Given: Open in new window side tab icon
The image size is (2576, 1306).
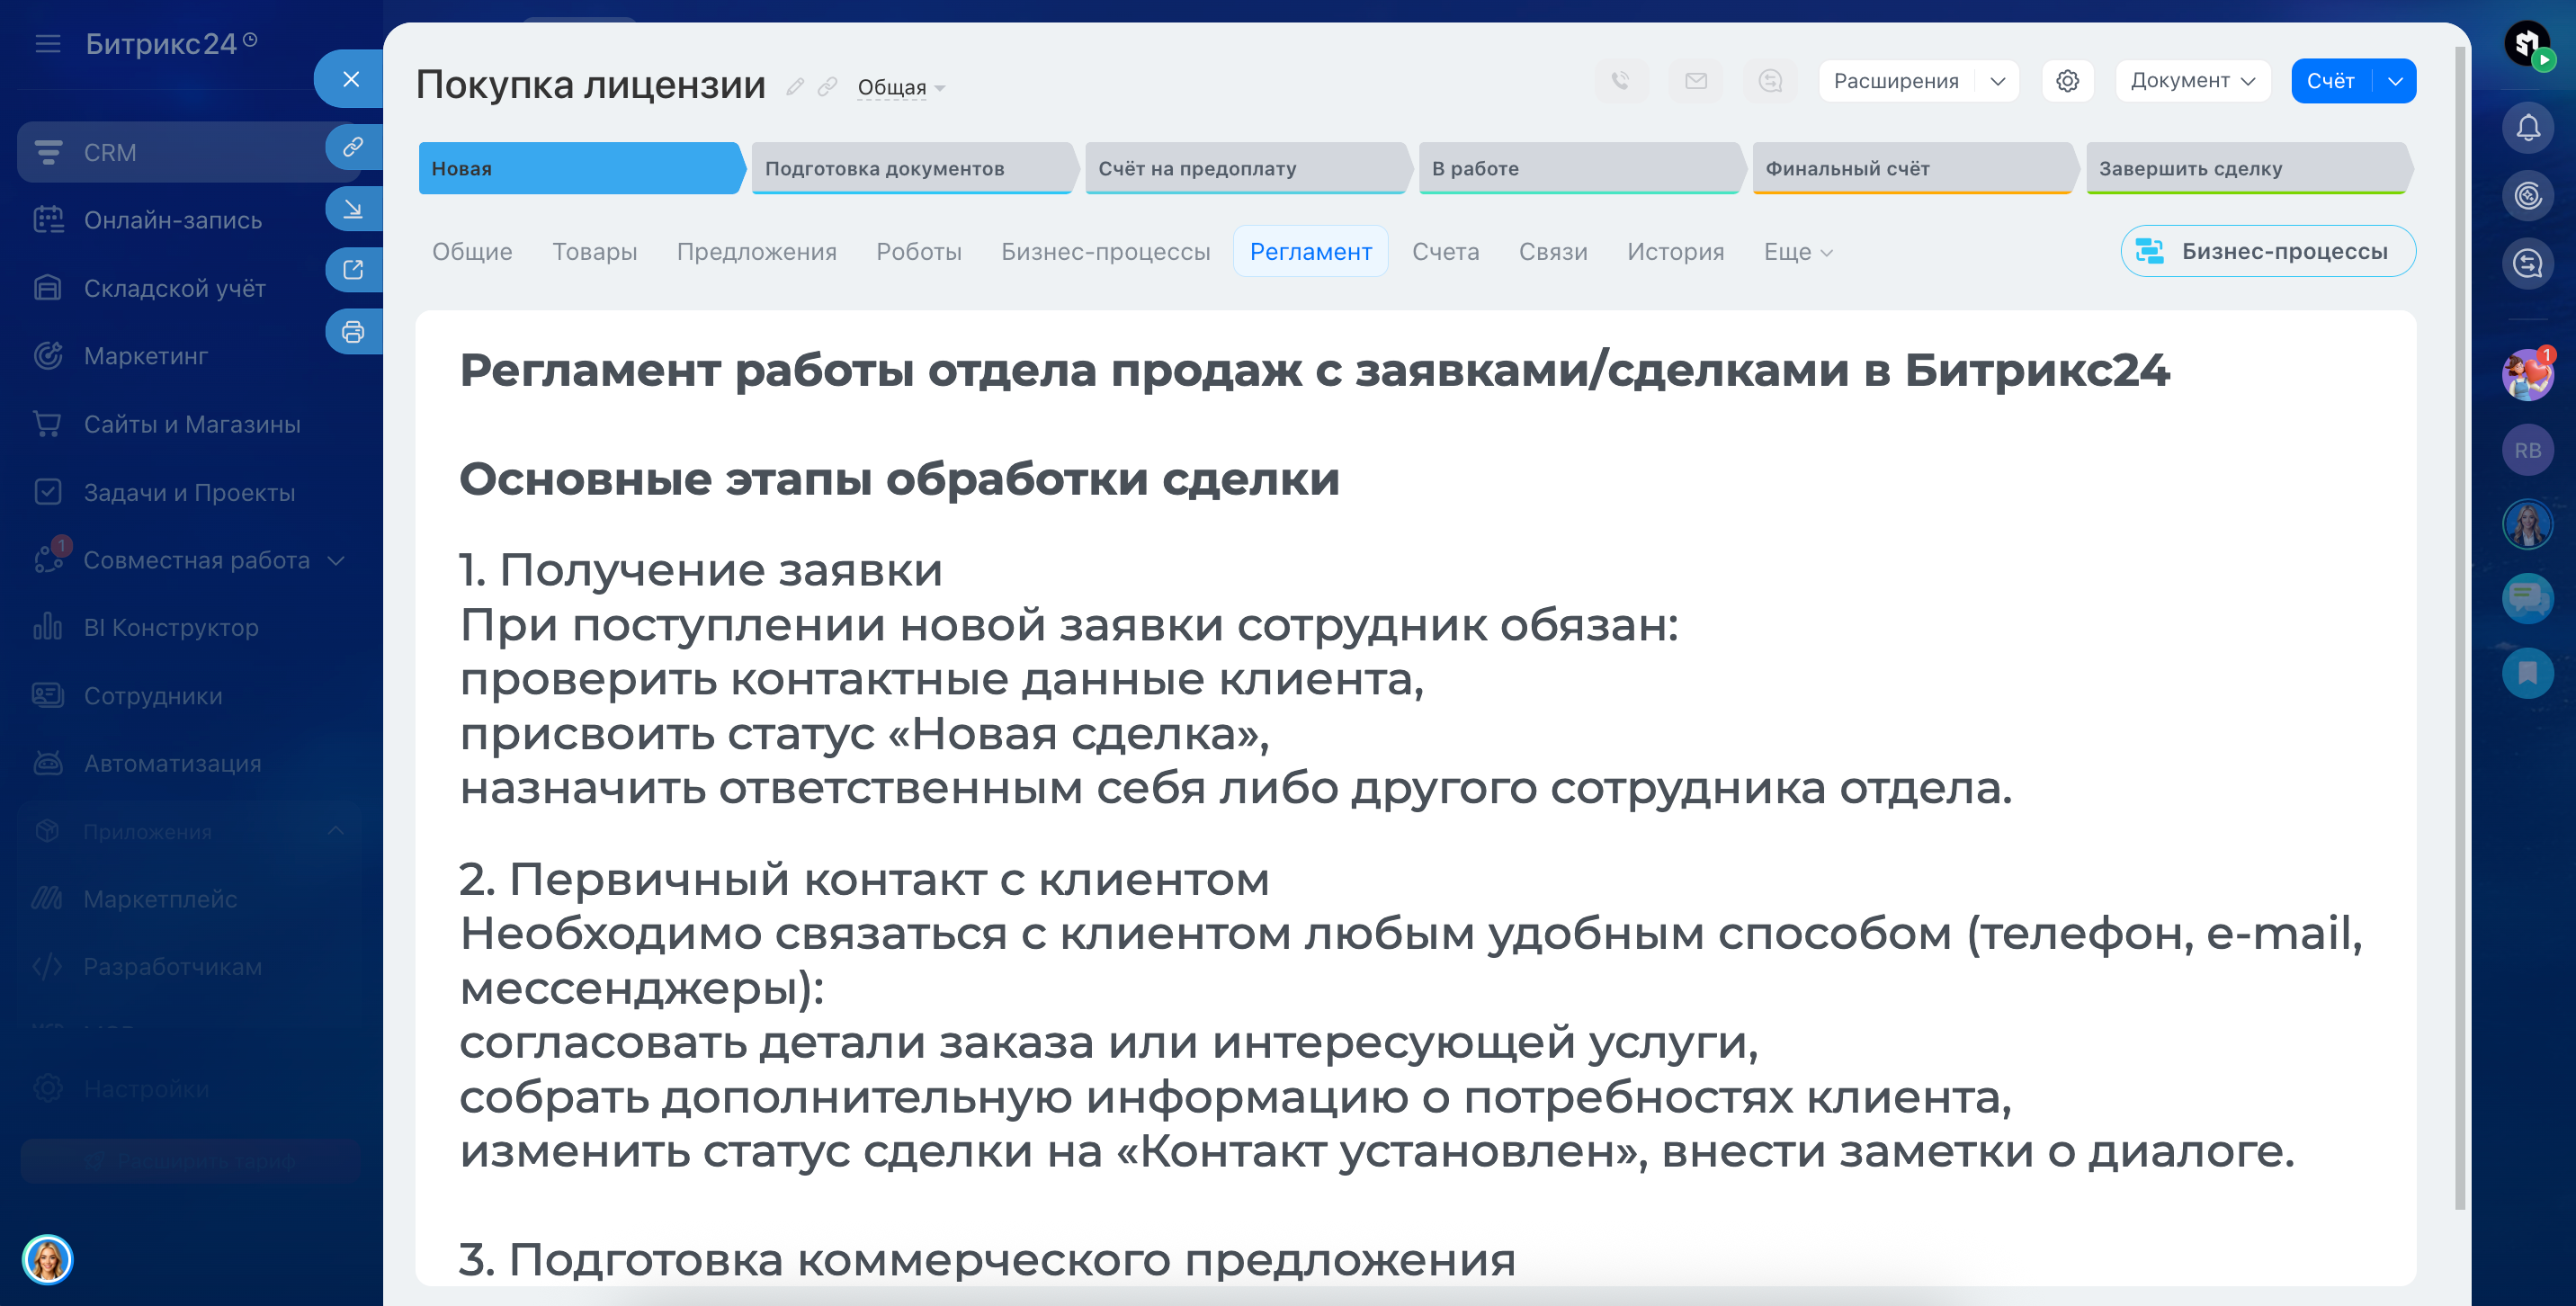Looking at the screenshot, I should [353, 270].
